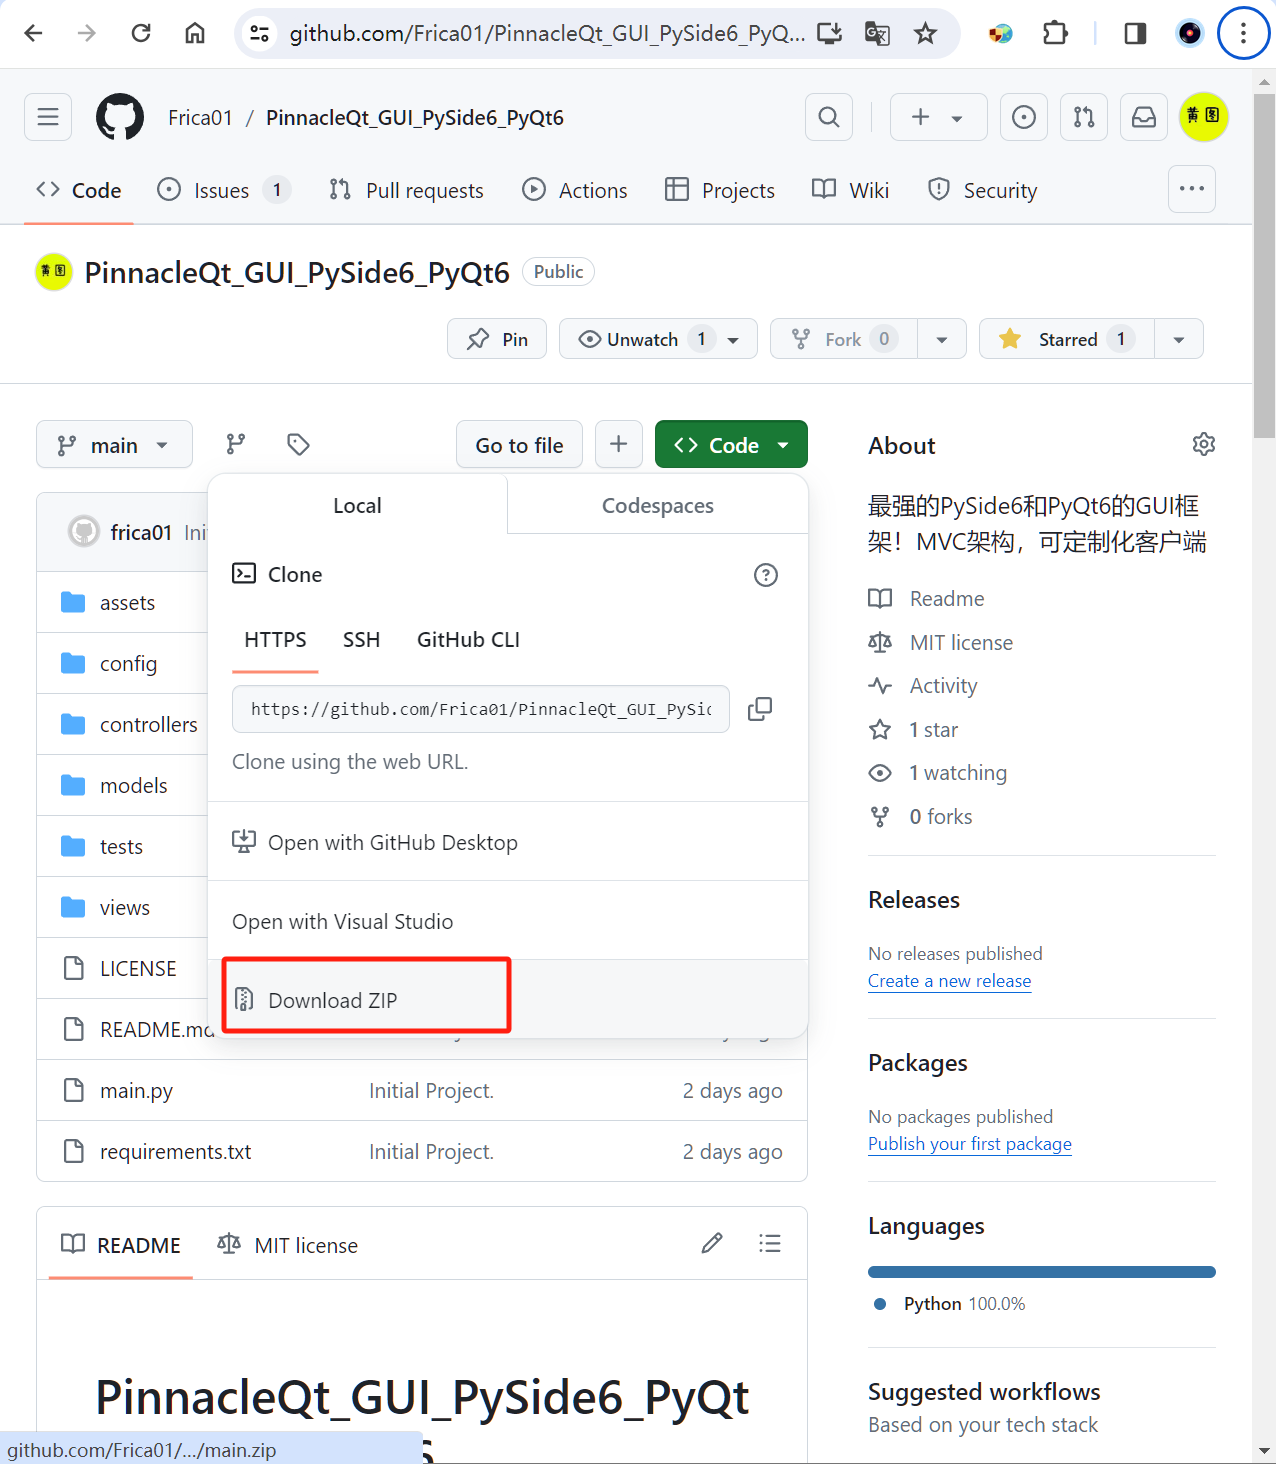Select the GitHub CLI clone option
This screenshot has width=1276, height=1464.
tap(468, 640)
